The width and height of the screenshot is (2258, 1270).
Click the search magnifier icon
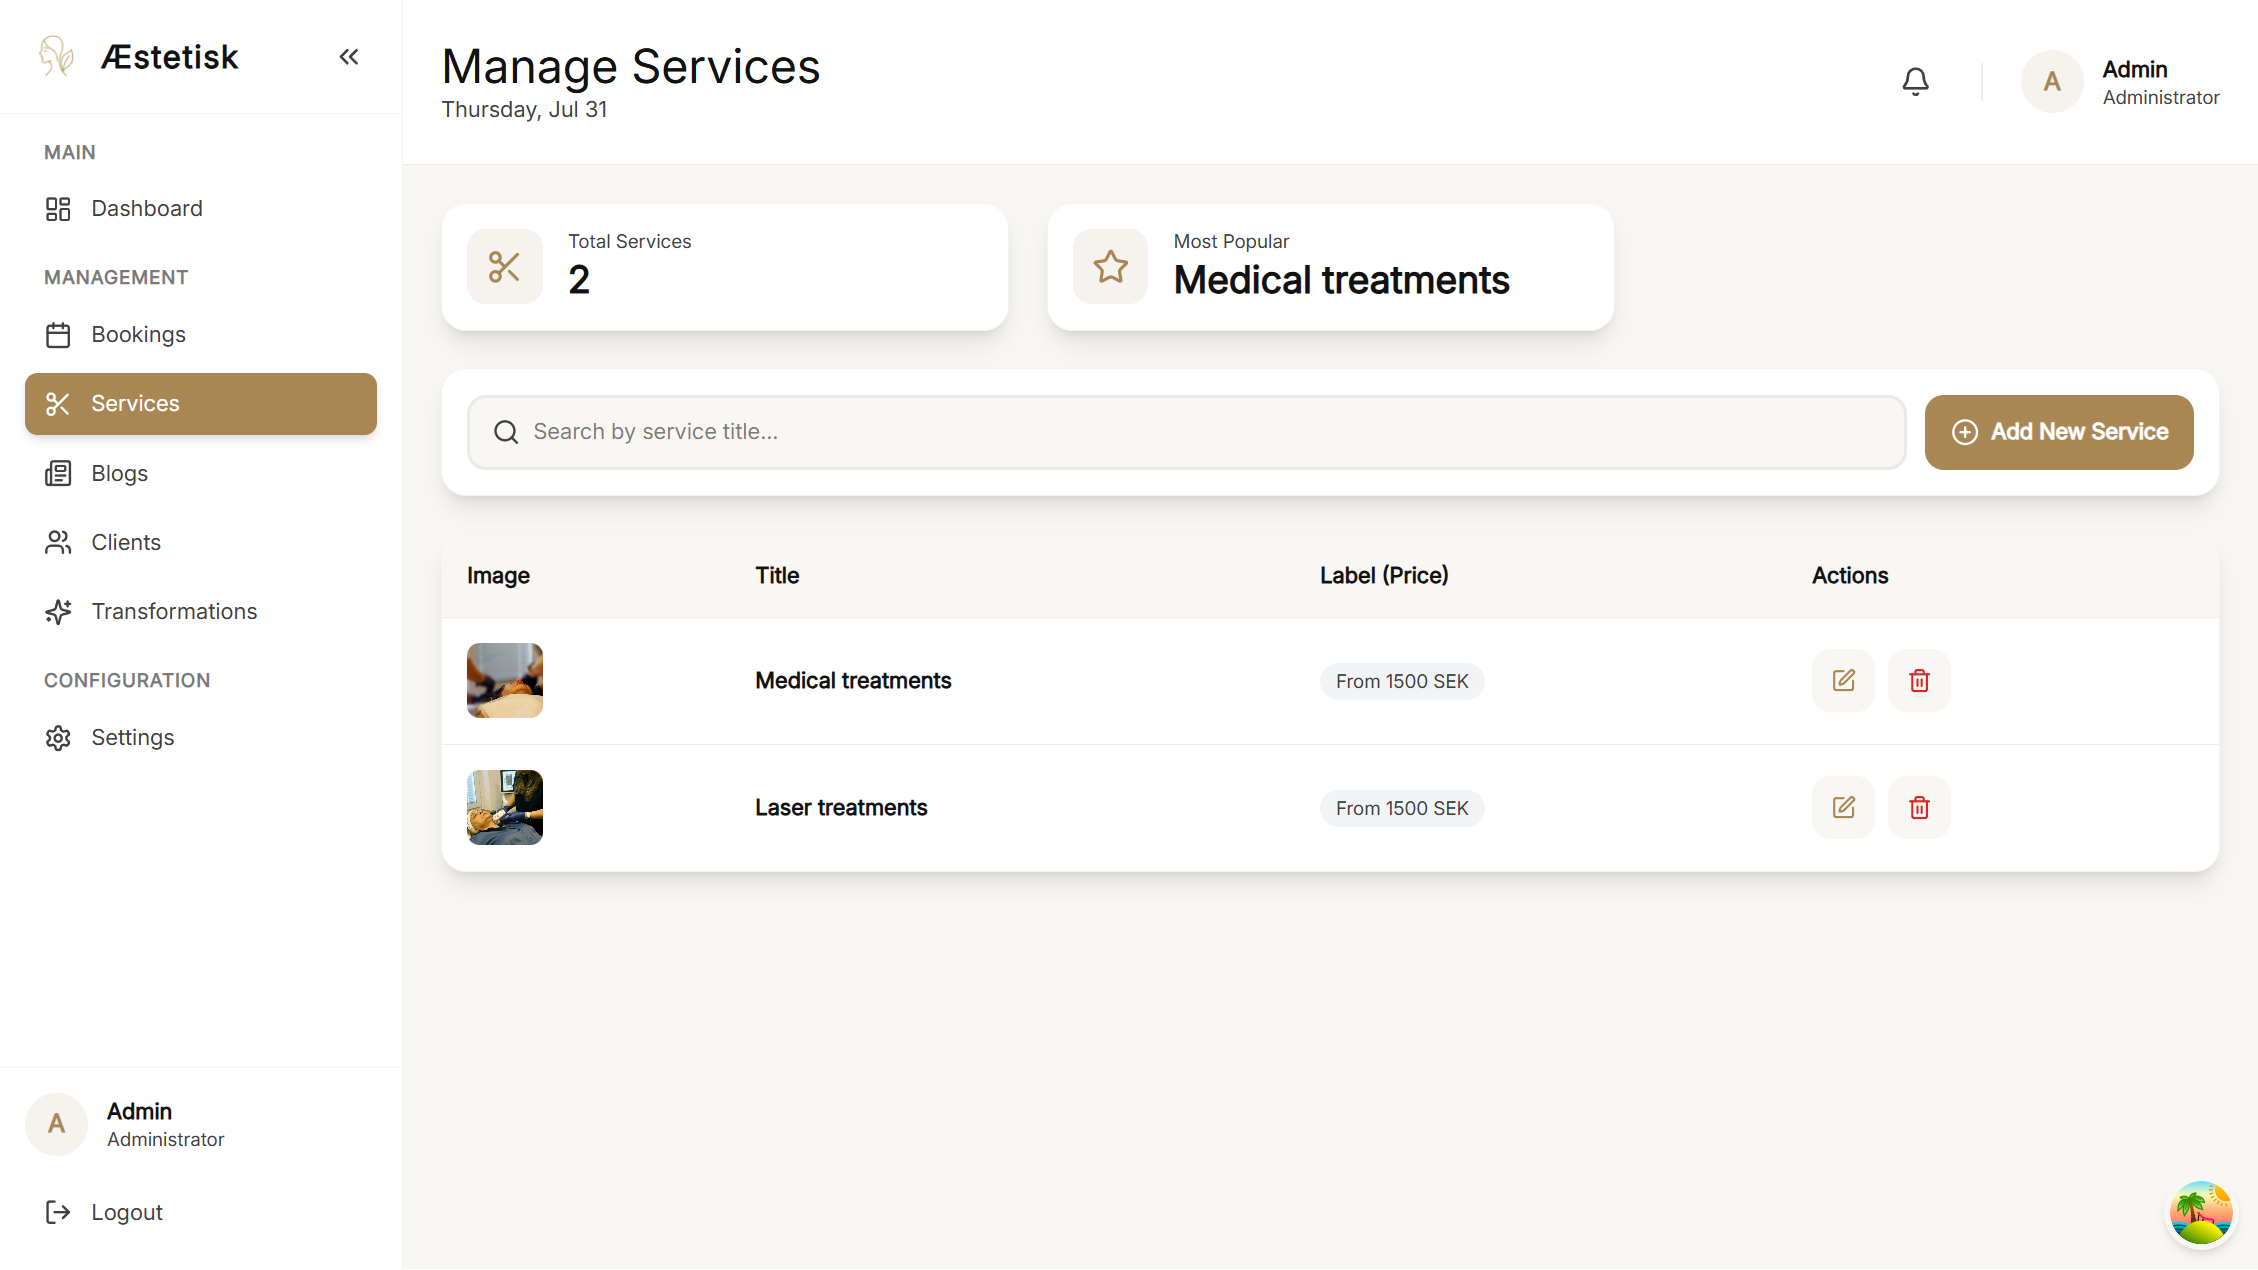coord(506,432)
